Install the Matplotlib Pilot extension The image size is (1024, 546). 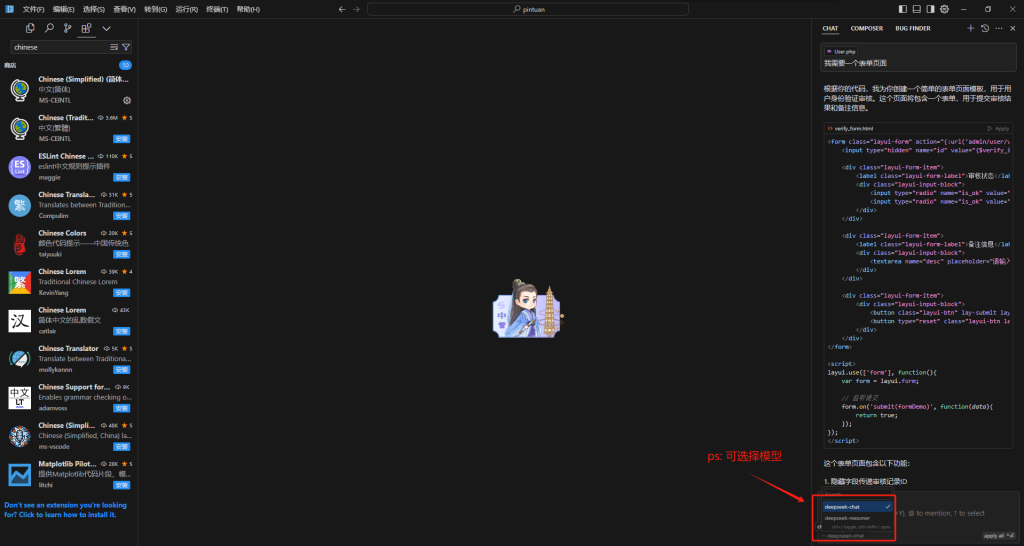[x=121, y=485]
